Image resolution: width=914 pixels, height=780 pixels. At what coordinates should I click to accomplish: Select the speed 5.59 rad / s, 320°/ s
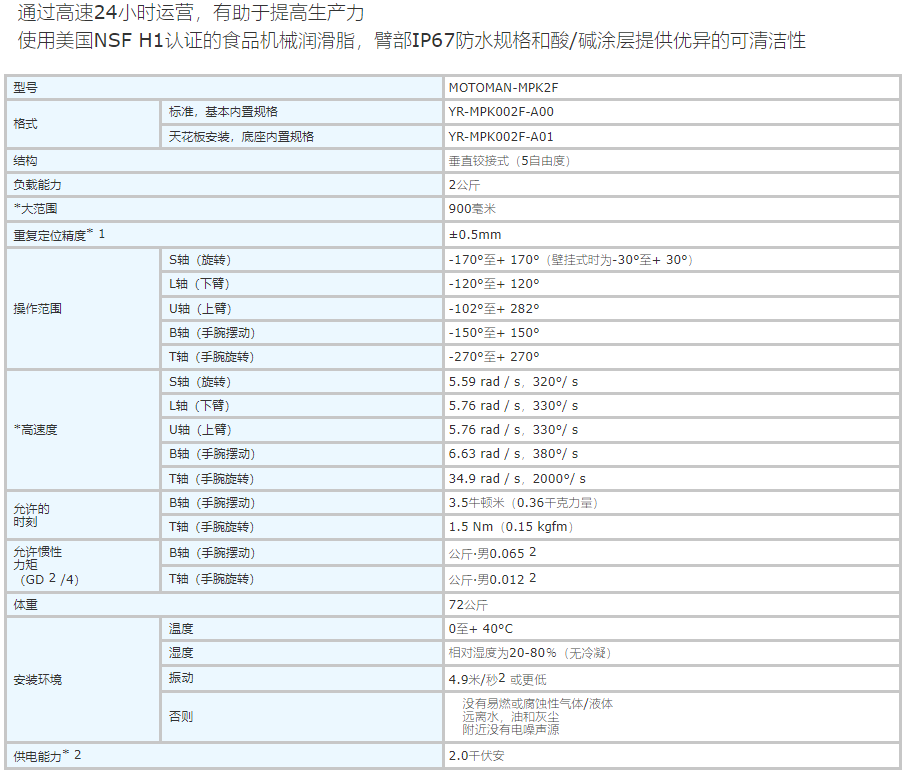pos(513,382)
